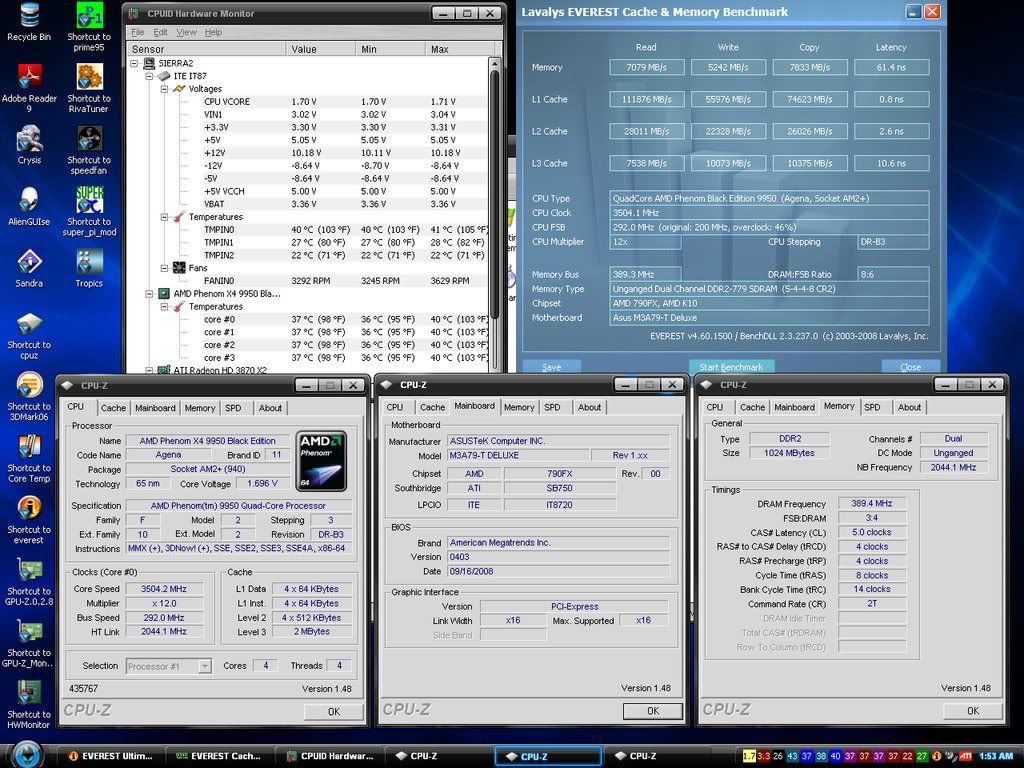Open the Shortcut to 3DMark06 icon

point(29,396)
